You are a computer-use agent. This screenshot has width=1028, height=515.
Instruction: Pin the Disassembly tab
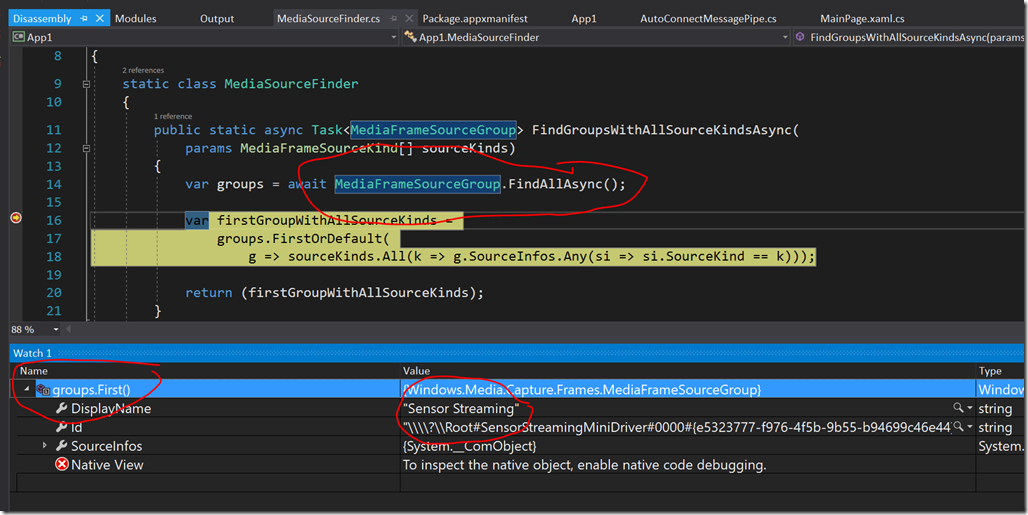click(85, 18)
